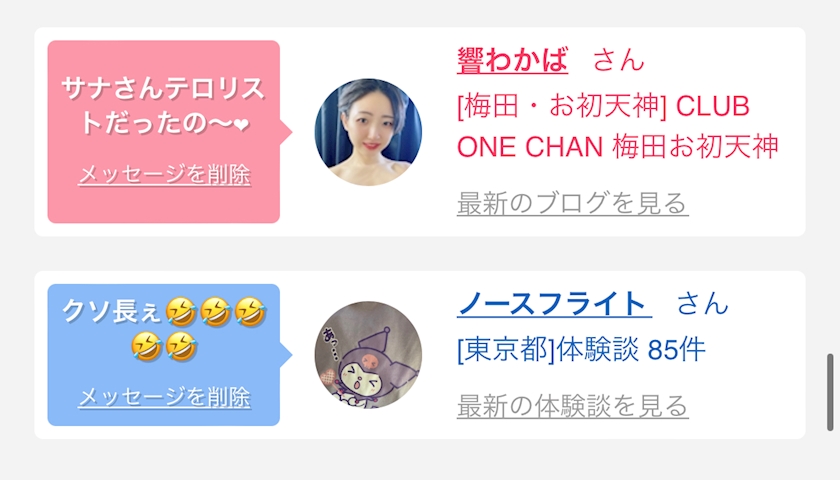Viewport: 840px width, 480px height.
Task: Select the [東京都]体験談 85件 text
Action: tap(581, 350)
